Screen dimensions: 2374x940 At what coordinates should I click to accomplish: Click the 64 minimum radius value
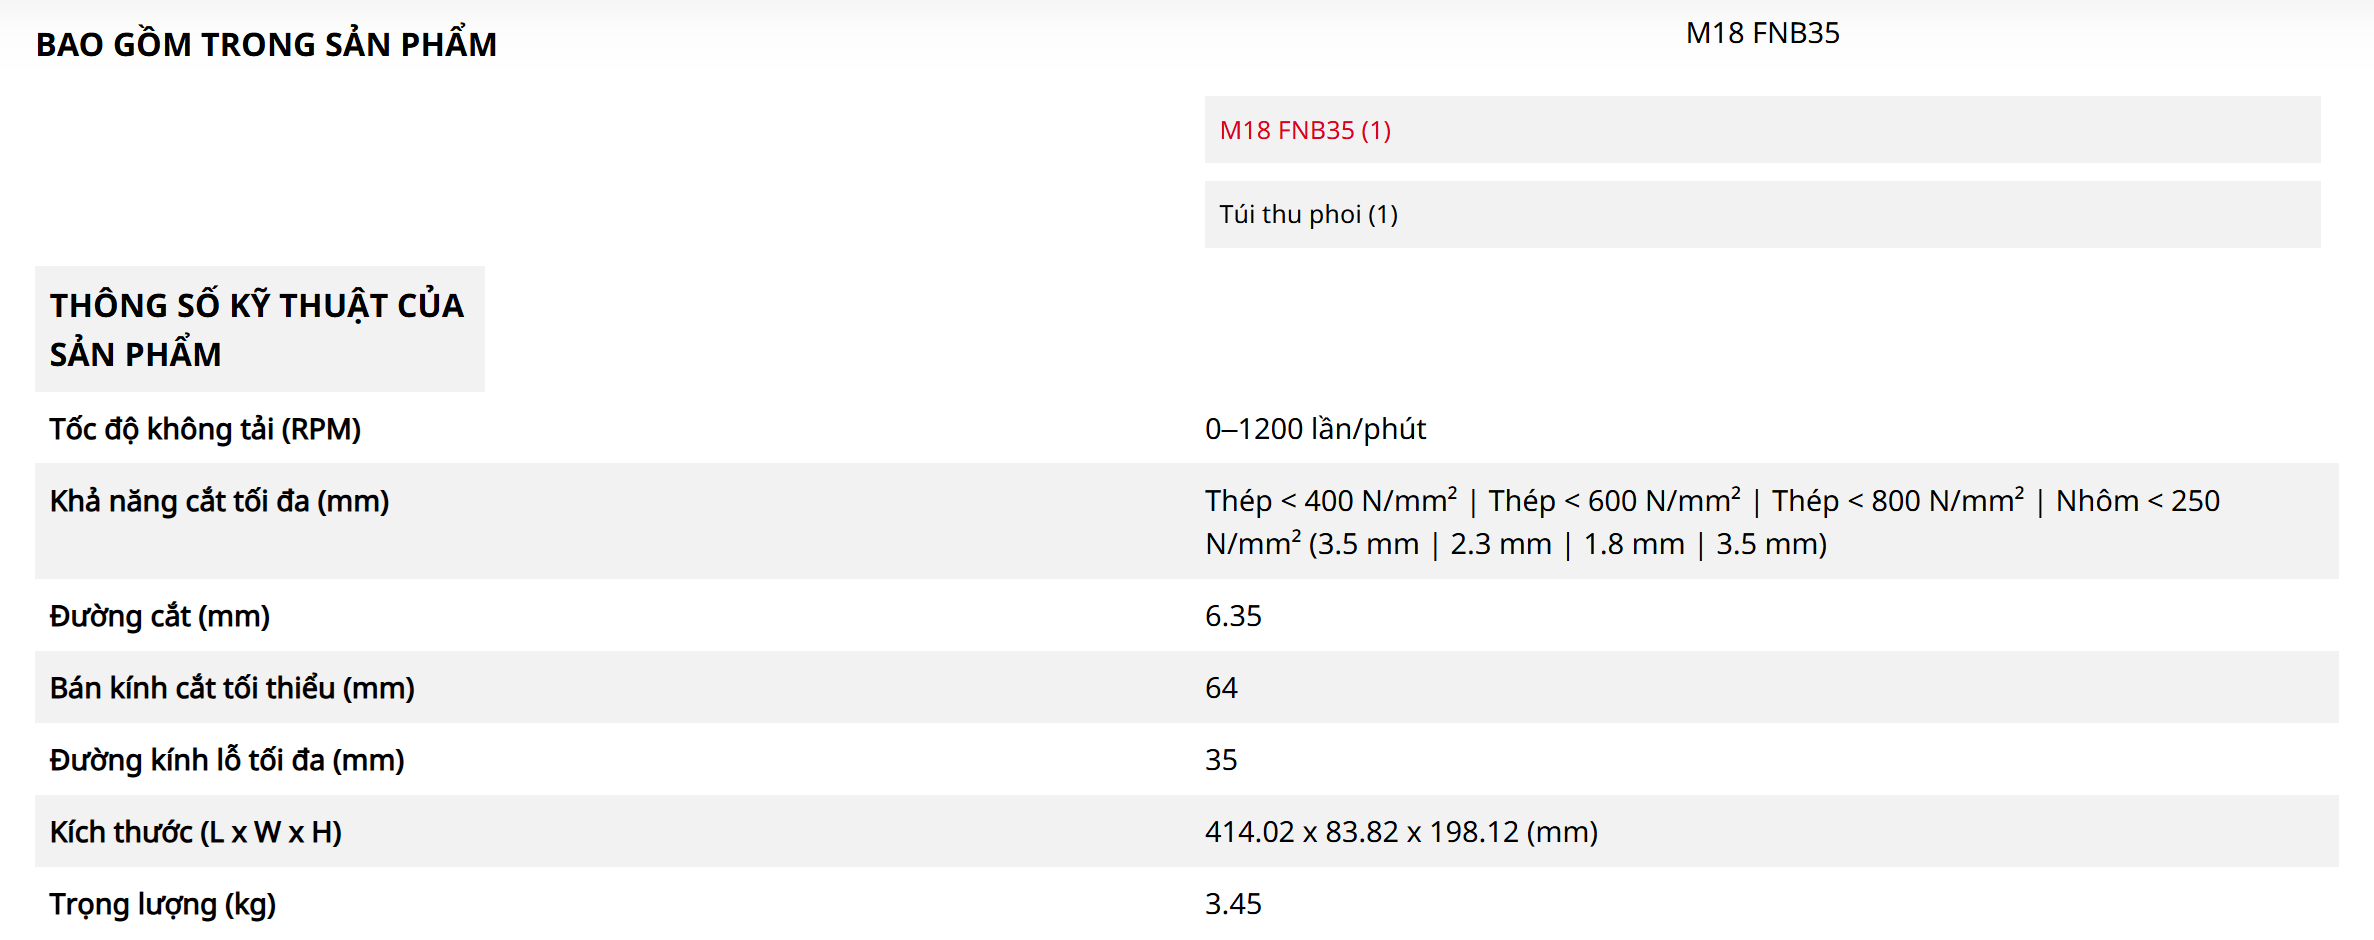tap(1221, 688)
